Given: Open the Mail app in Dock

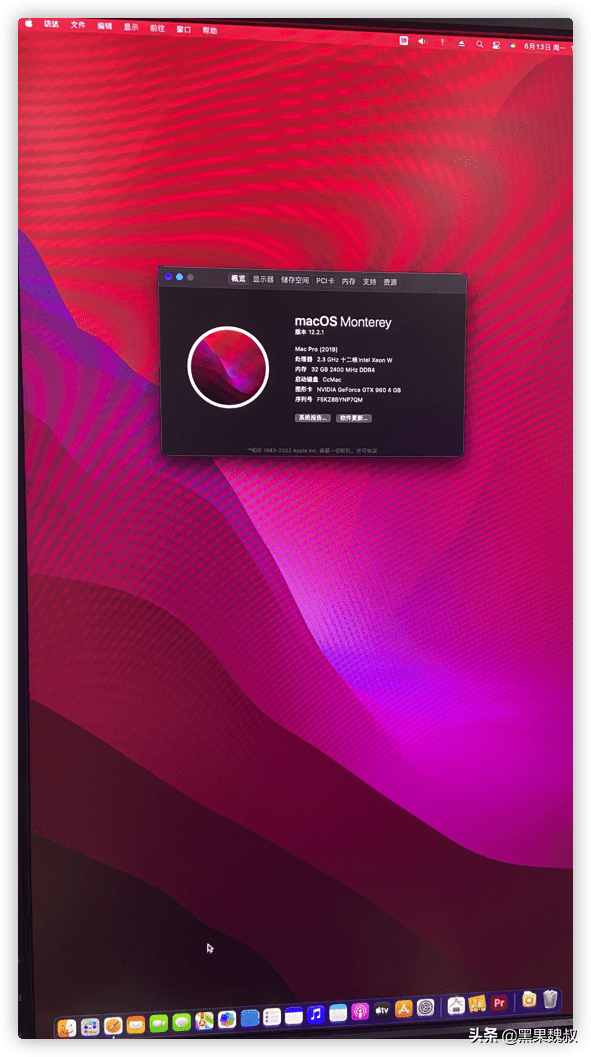Looking at the screenshot, I should [135, 1024].
